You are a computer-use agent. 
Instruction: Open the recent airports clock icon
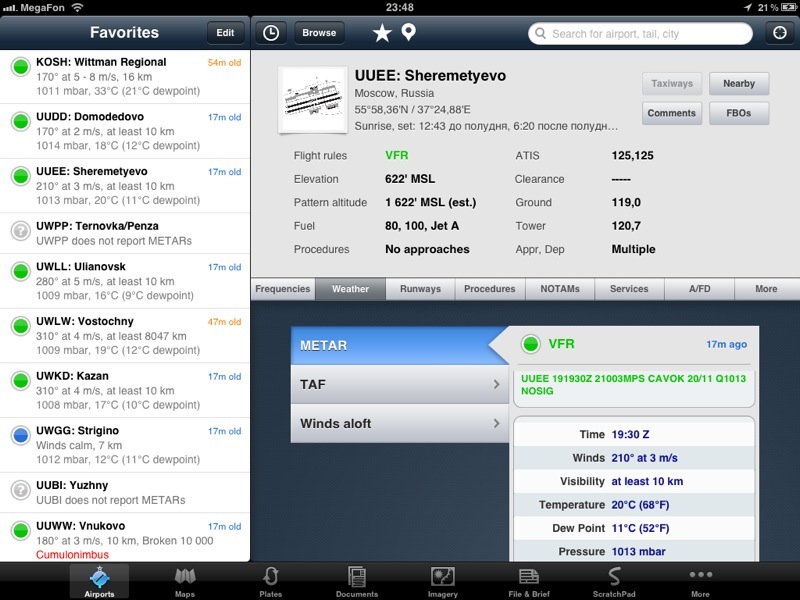pyautogui.click(x=271, y=33)
